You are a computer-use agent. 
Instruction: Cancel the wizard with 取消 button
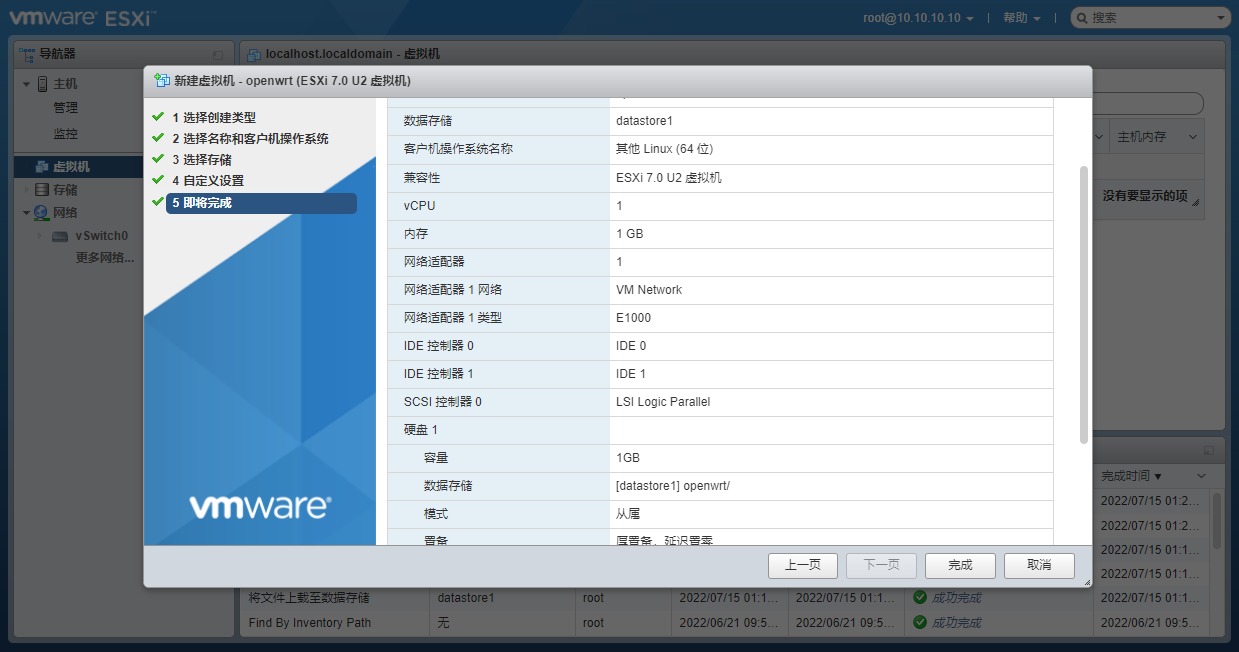1039,565
